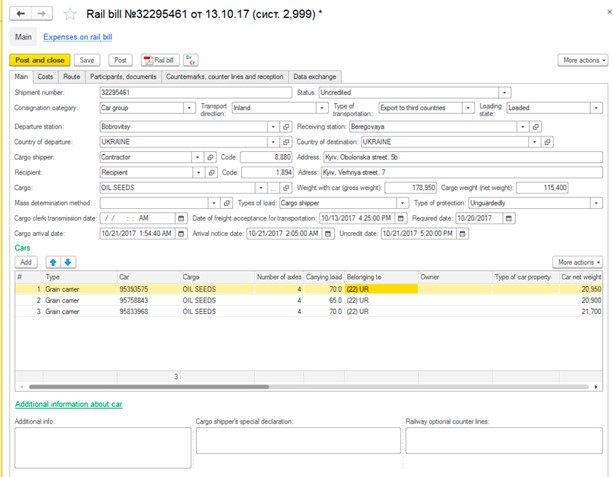This screenshot has width=613, height=477.
Task: Go back with the left arrow button
Action: (x=21, y=14)
